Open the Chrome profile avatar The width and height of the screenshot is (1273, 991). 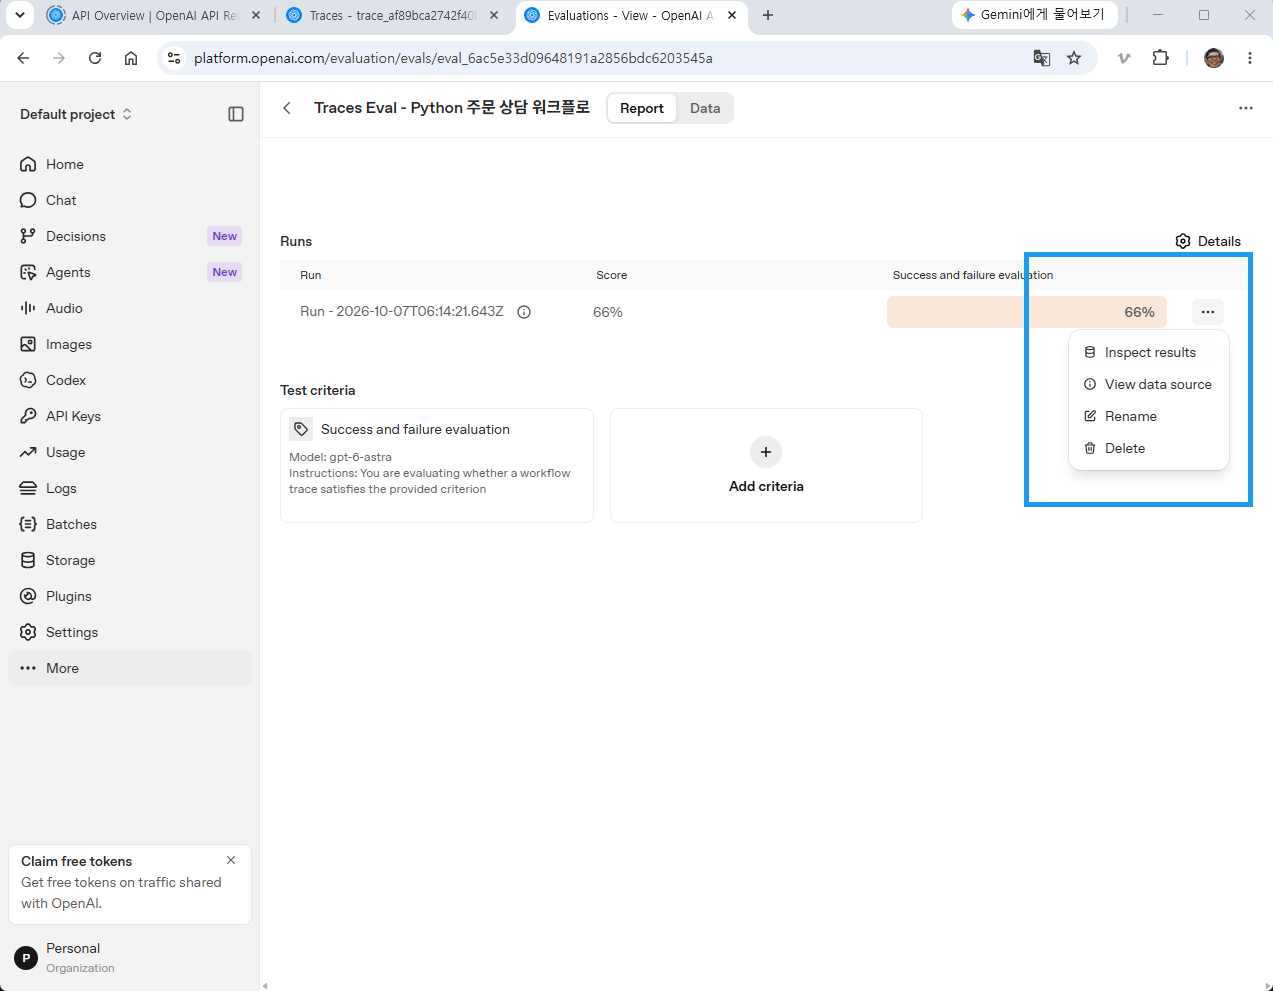pyautogui.click(x=1214, y=58)
